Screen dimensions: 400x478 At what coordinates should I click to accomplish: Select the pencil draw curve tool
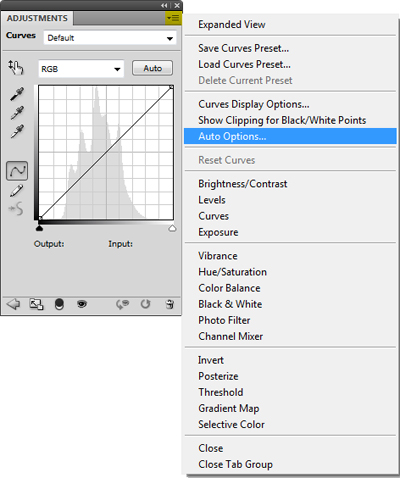pos(16,191)
